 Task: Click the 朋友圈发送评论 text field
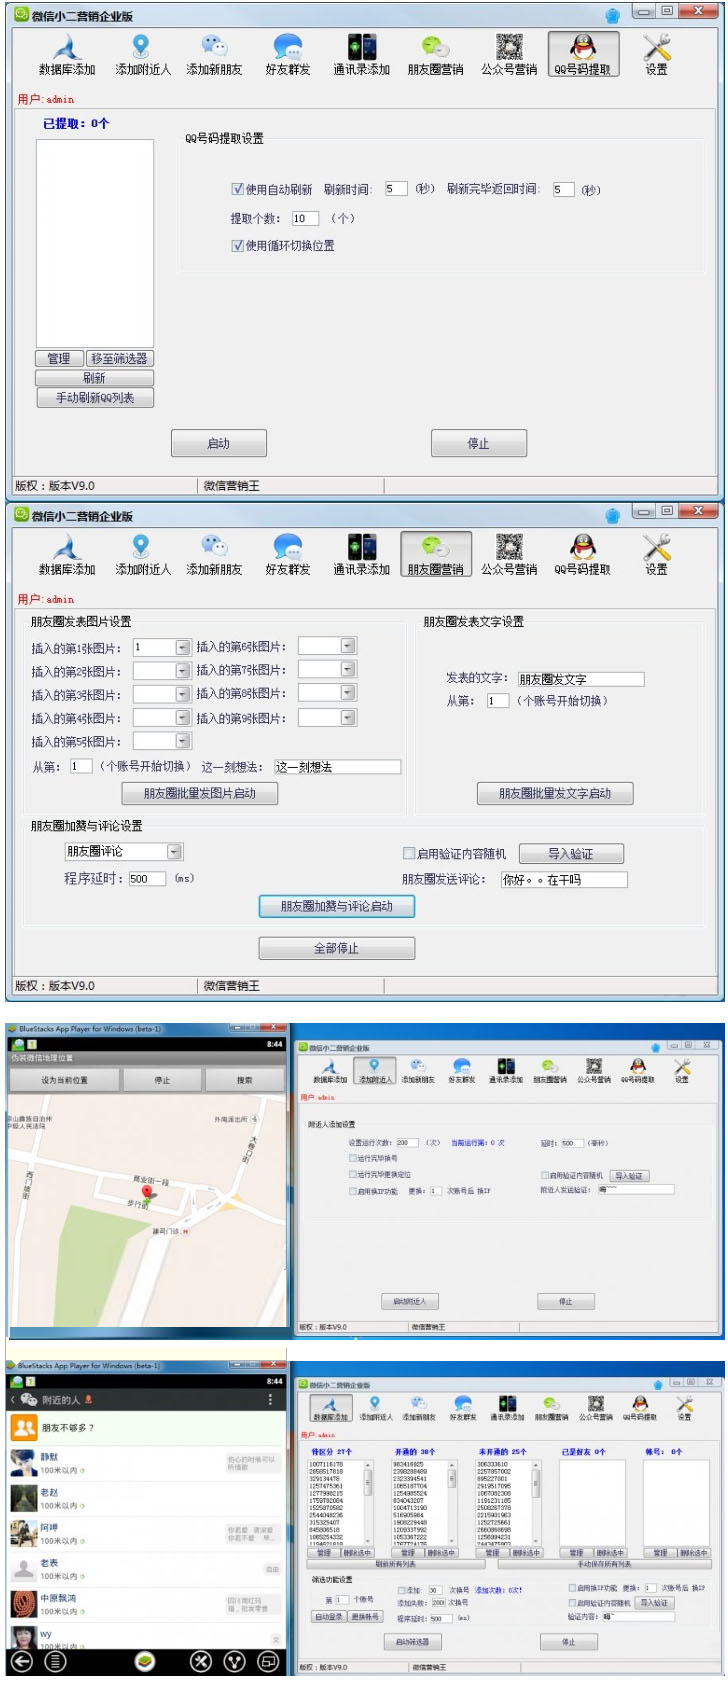point(564,880)
